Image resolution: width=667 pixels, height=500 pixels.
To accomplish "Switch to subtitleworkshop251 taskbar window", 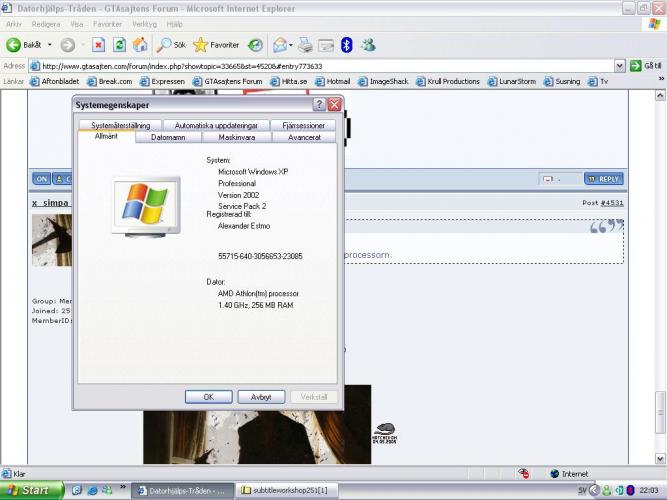I will (287, 490).
